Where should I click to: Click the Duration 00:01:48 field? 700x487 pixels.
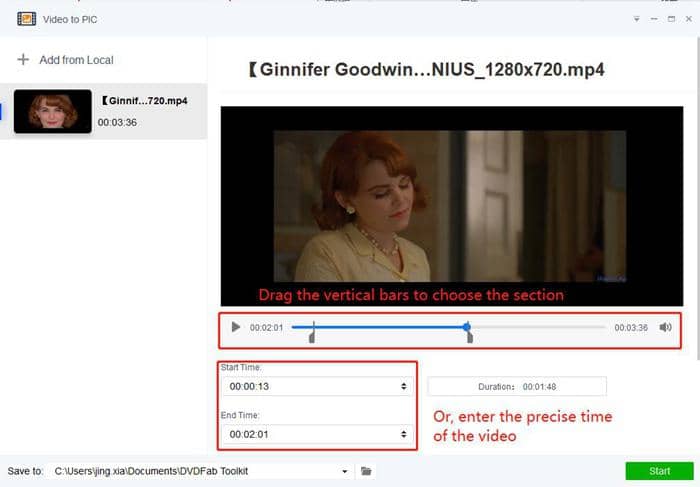(x=517, y=387)
